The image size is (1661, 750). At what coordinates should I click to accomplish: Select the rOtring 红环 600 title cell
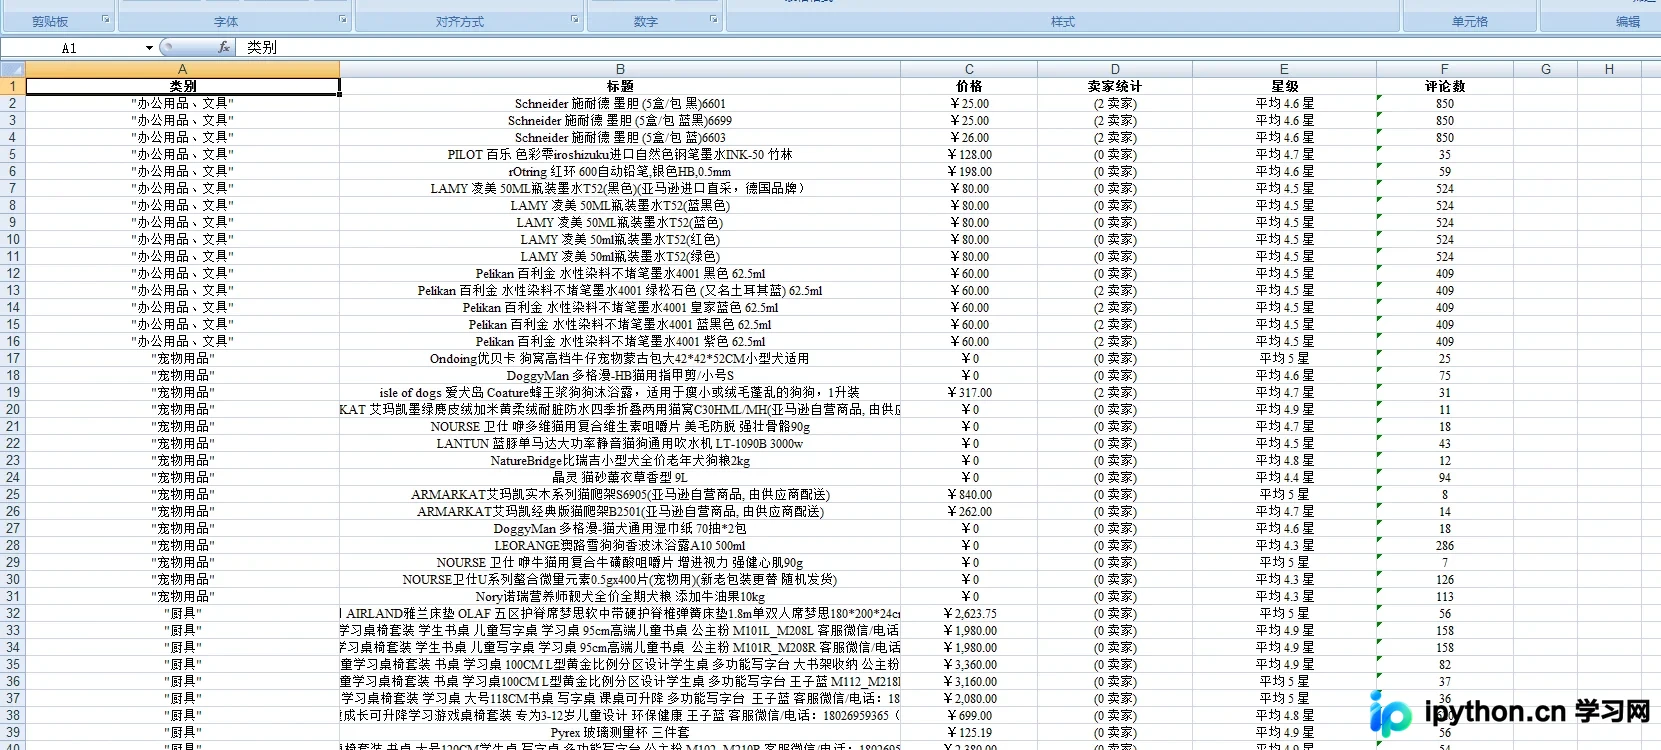620,171
